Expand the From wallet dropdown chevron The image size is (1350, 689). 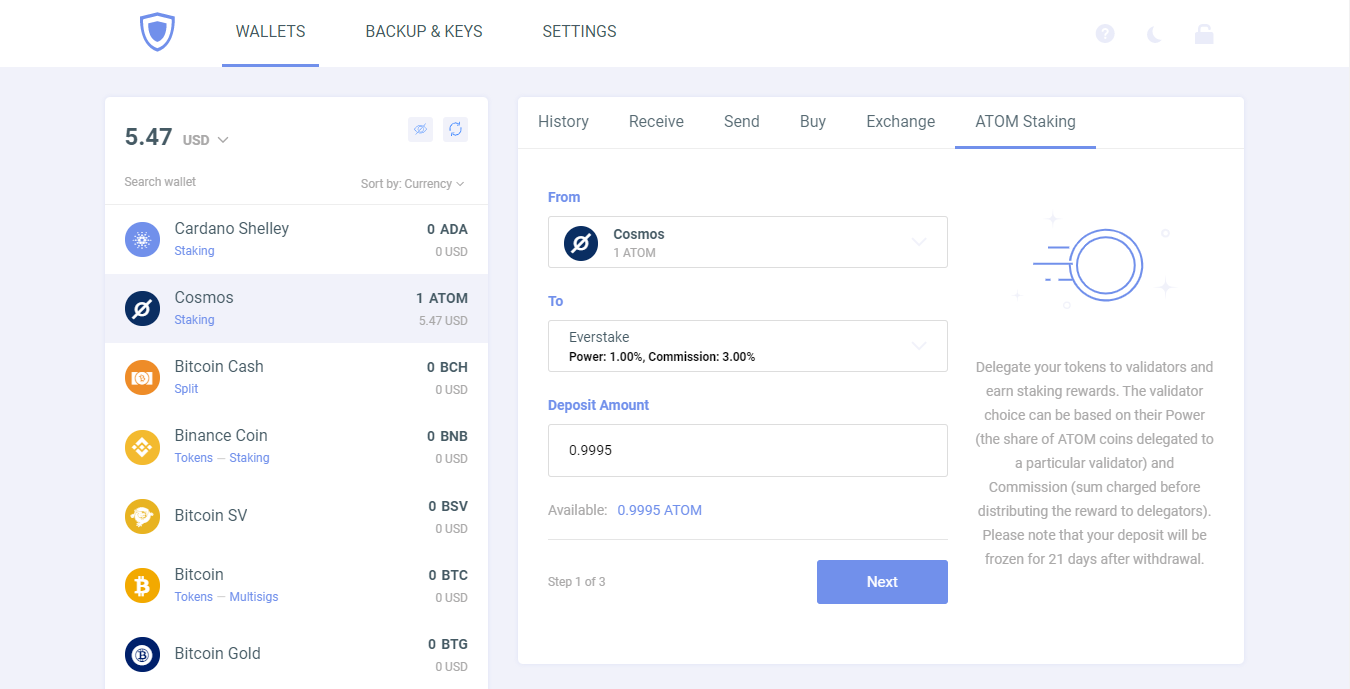coord(919,241)
